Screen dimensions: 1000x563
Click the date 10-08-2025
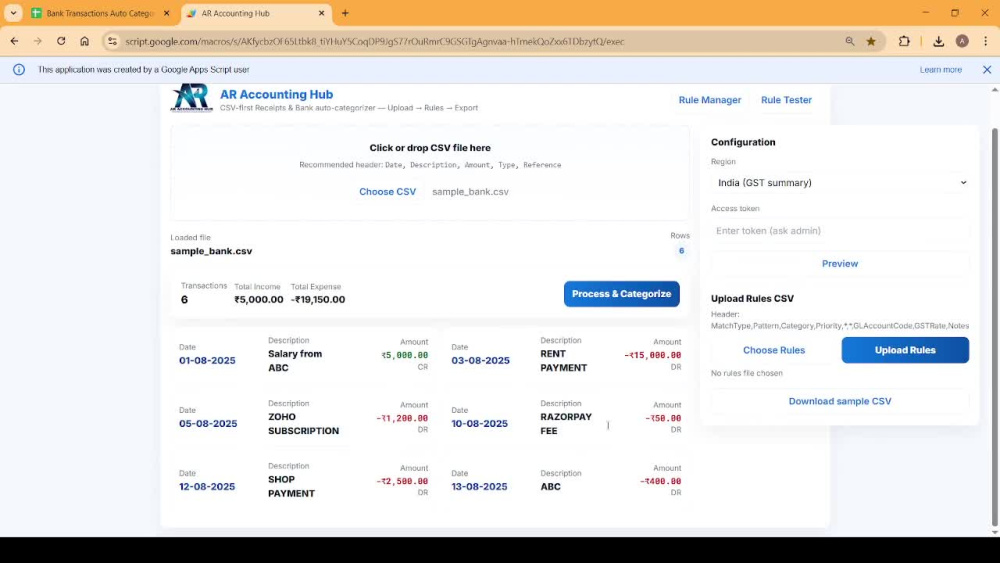479,423
